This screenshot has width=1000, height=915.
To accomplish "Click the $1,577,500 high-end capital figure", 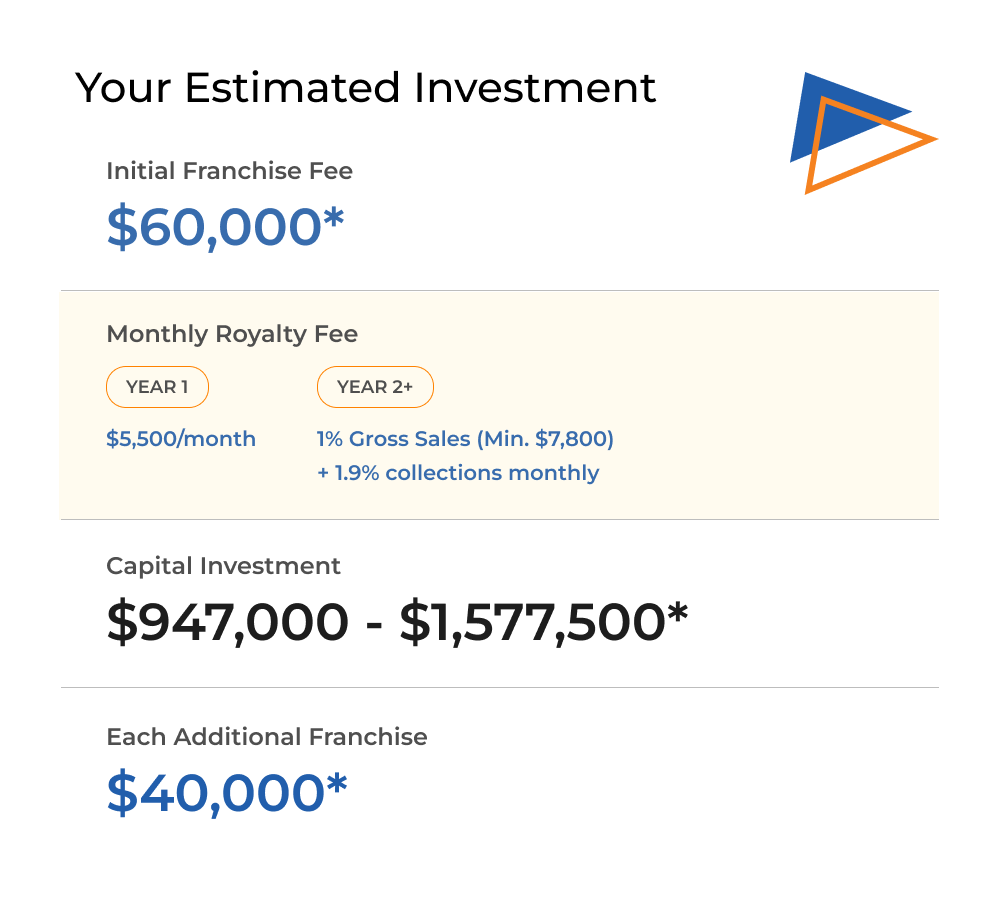I will click(533, 622).
